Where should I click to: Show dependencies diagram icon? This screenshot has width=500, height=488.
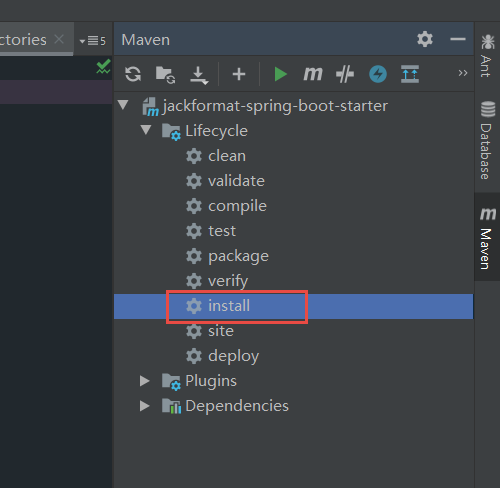click(410, 74)
